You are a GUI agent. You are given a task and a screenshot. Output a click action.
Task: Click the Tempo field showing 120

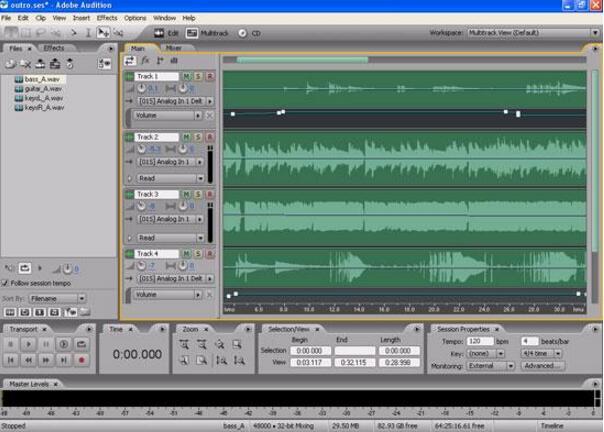(480, 341)
